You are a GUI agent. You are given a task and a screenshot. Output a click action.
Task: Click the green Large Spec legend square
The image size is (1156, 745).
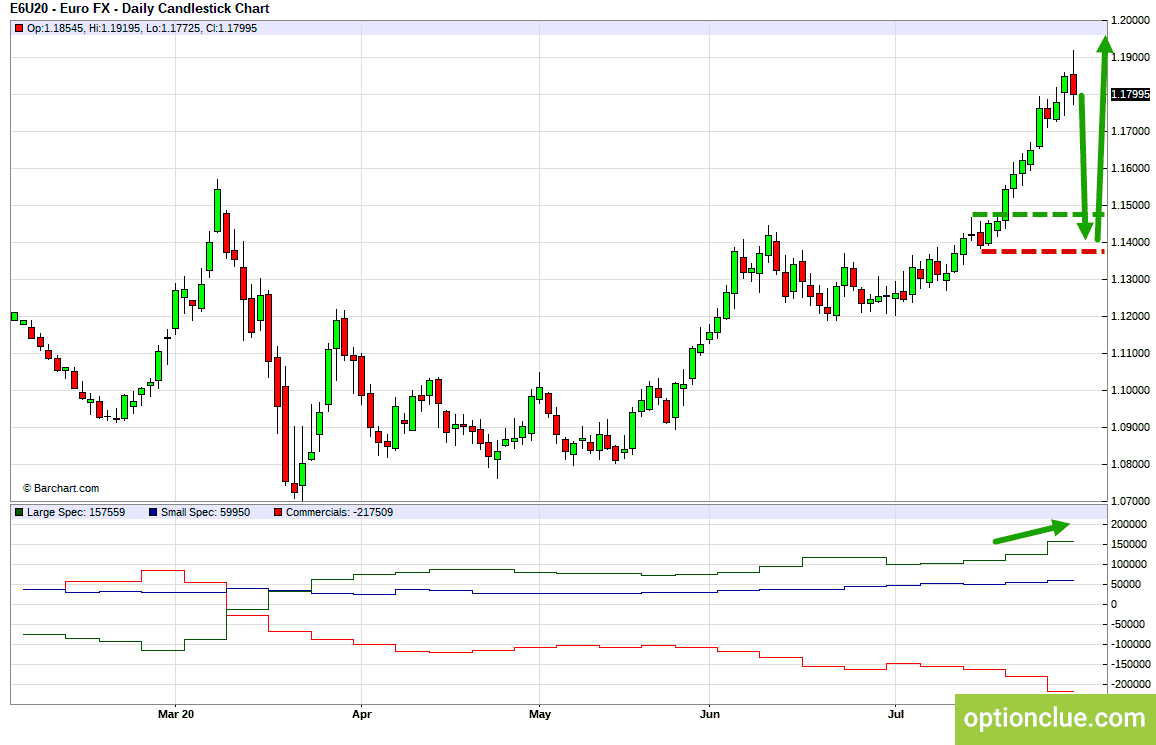pos(19,512)
